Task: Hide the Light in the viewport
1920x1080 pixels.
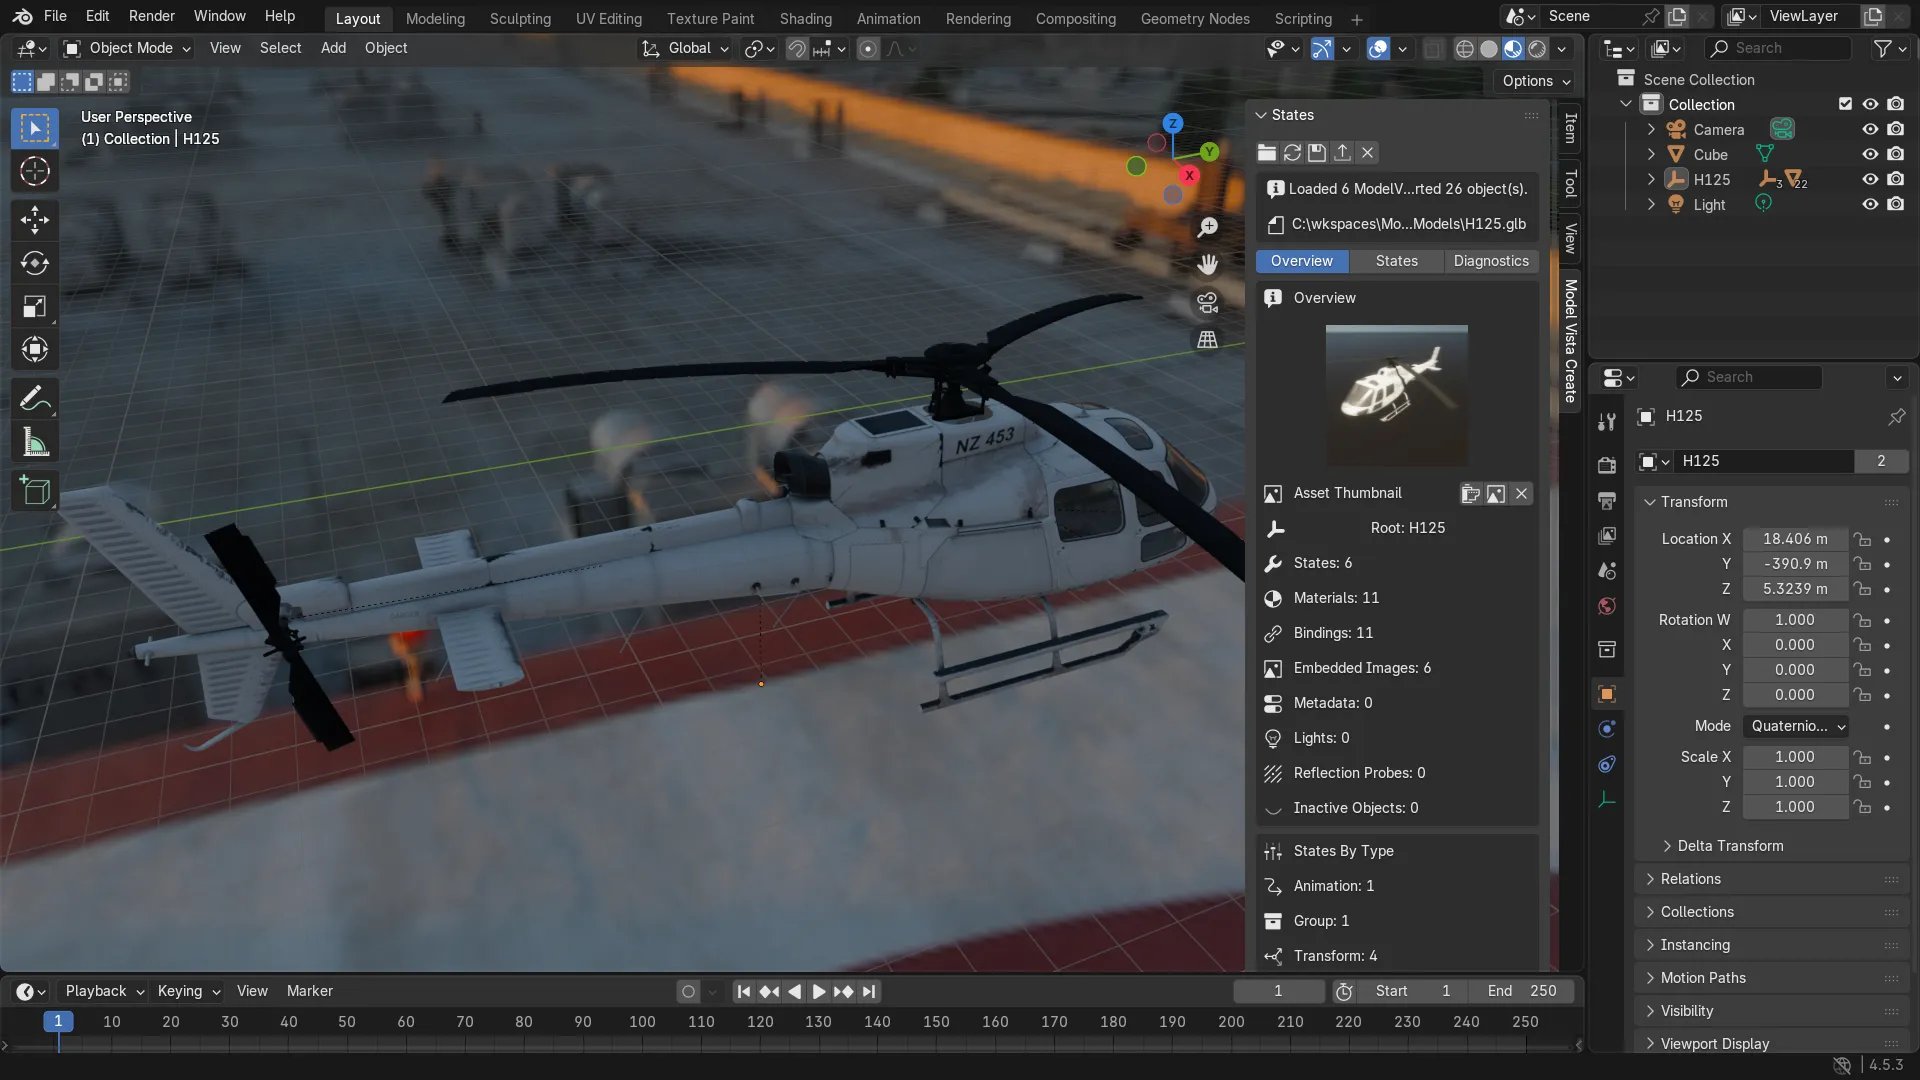Action: pos(1870,204)
